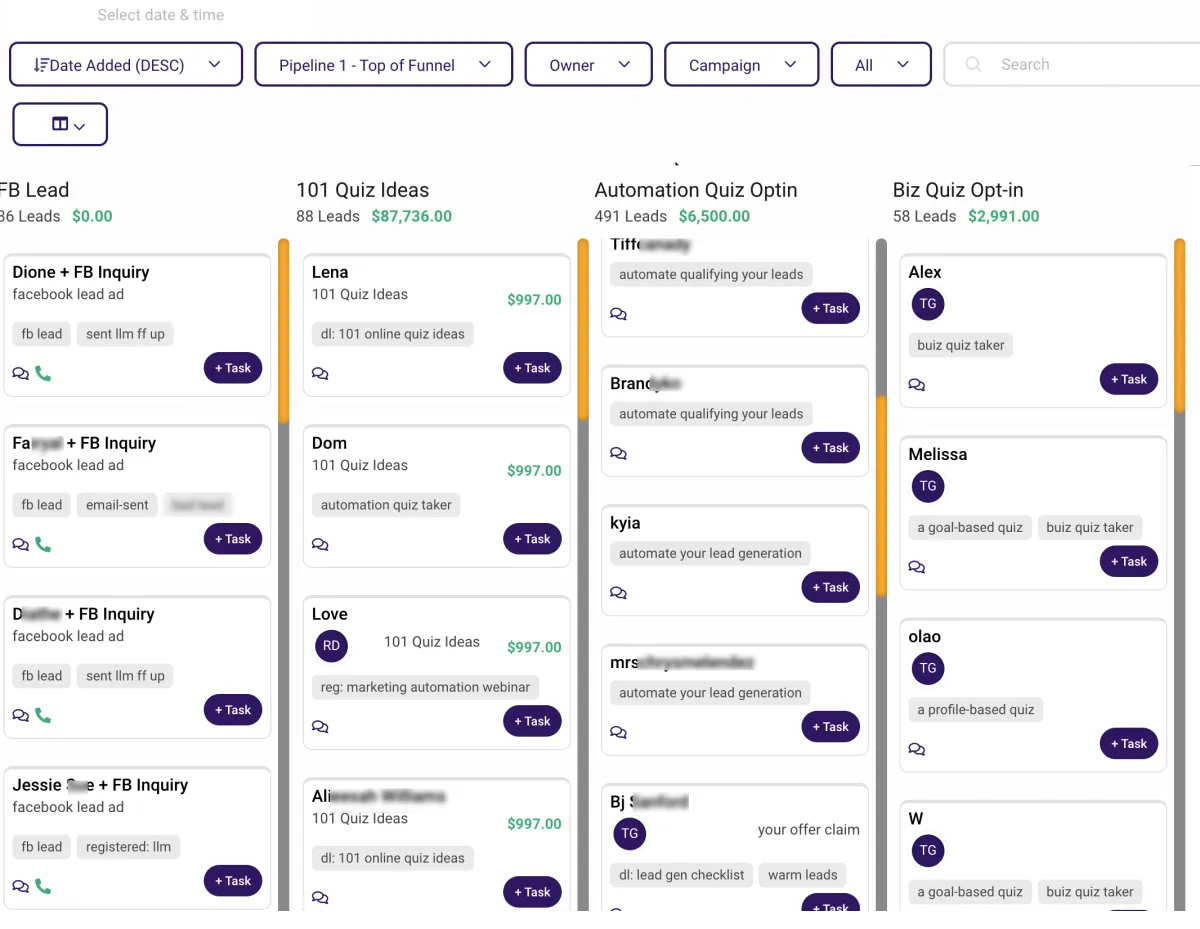Viewport: 1200px width, 929px height.
Task: Click the search magnifier icon
Action: pos(973,64)
